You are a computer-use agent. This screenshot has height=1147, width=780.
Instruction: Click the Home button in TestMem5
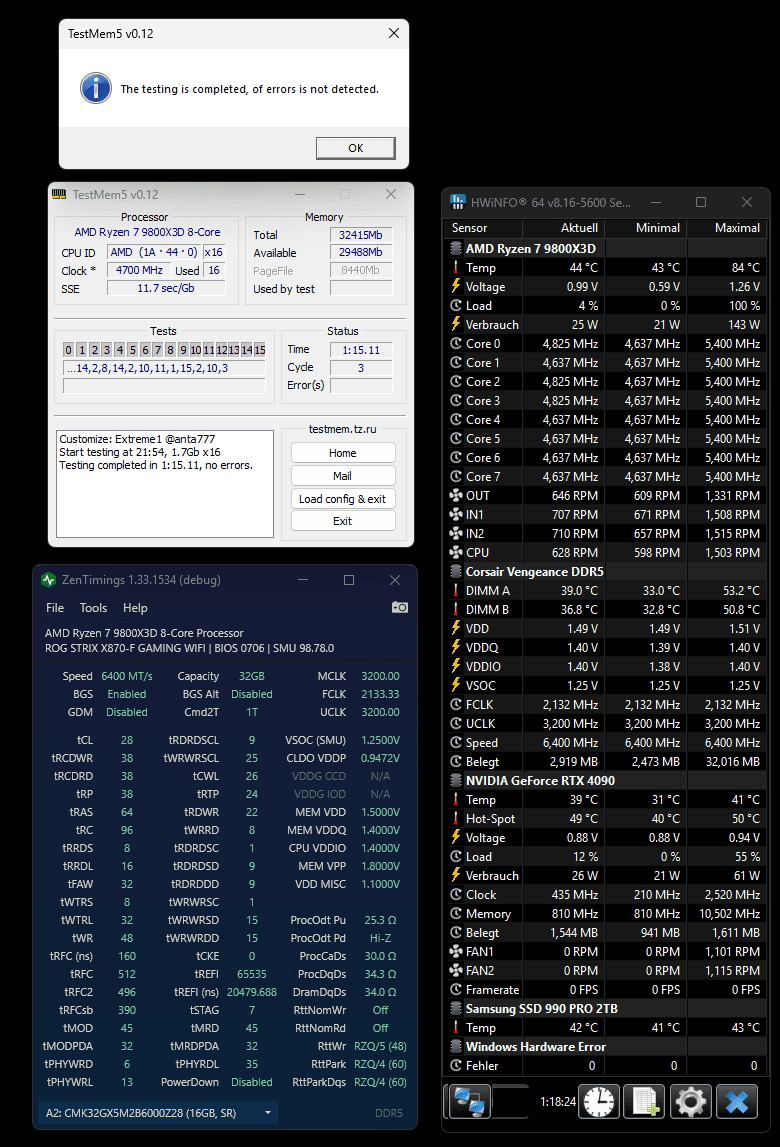pos(342,453)
